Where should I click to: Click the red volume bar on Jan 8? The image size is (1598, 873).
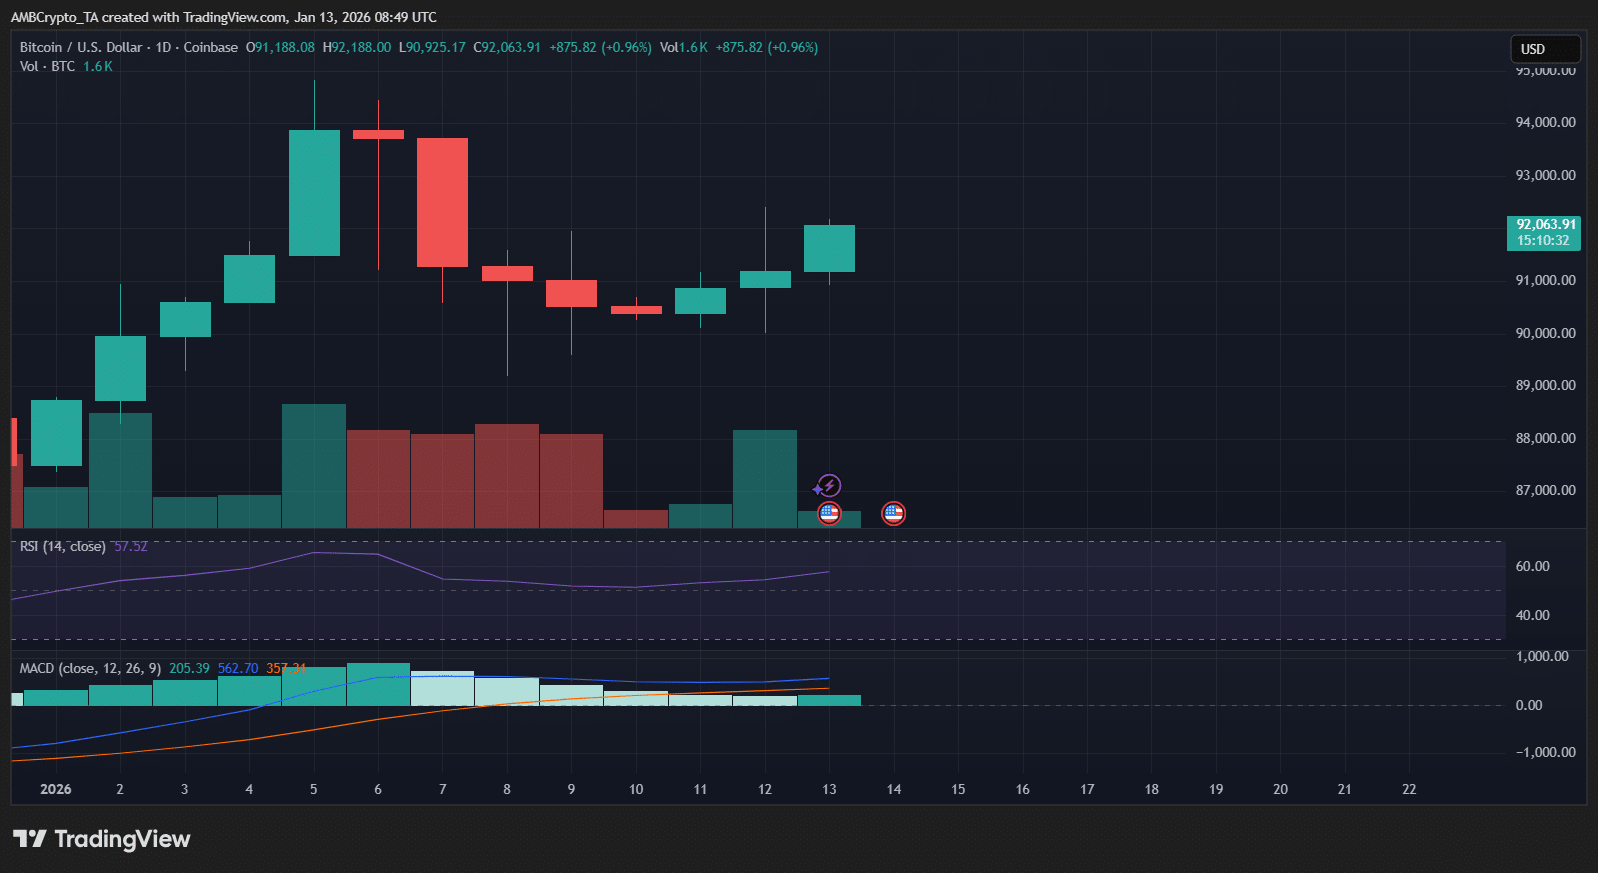click(507, 476)
